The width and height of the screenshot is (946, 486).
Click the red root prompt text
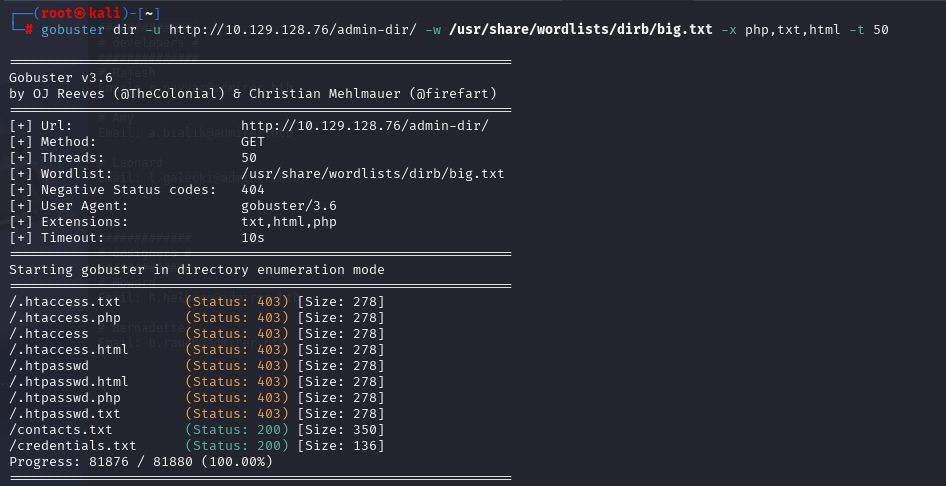(56, 13)
